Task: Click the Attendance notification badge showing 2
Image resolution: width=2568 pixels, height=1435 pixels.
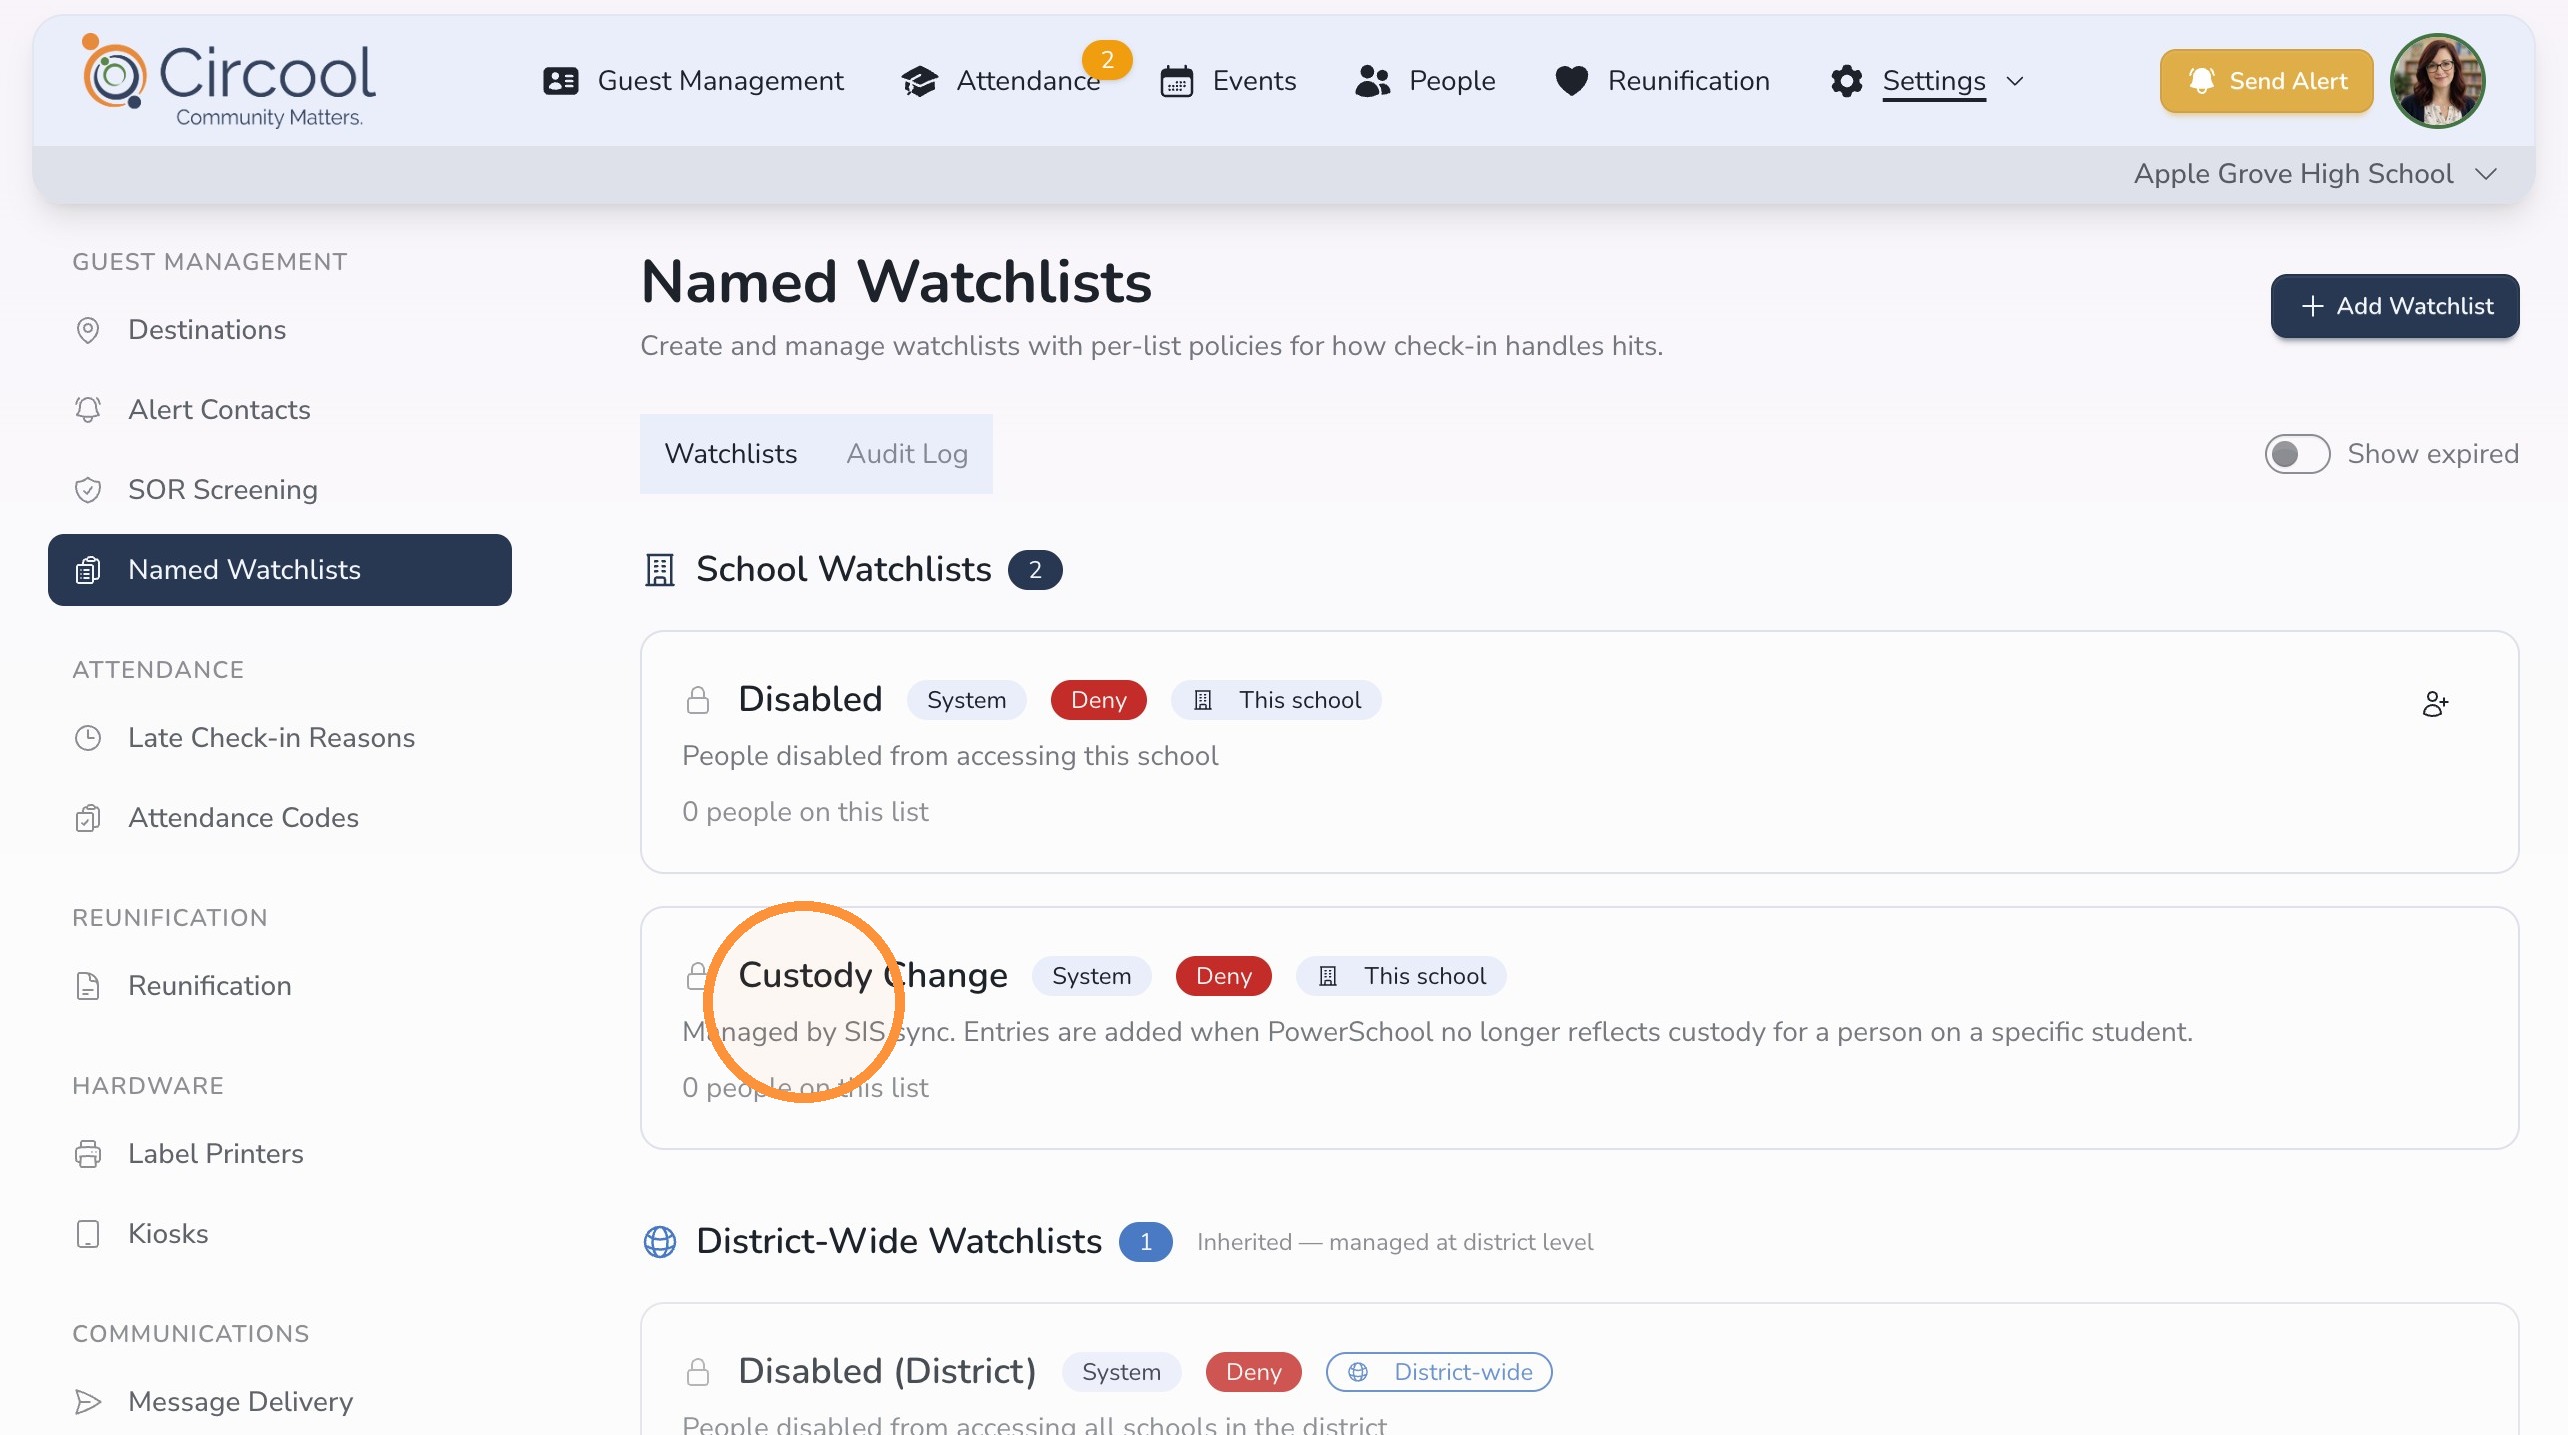Action: pyautogui.click(x=1107, y=60)
